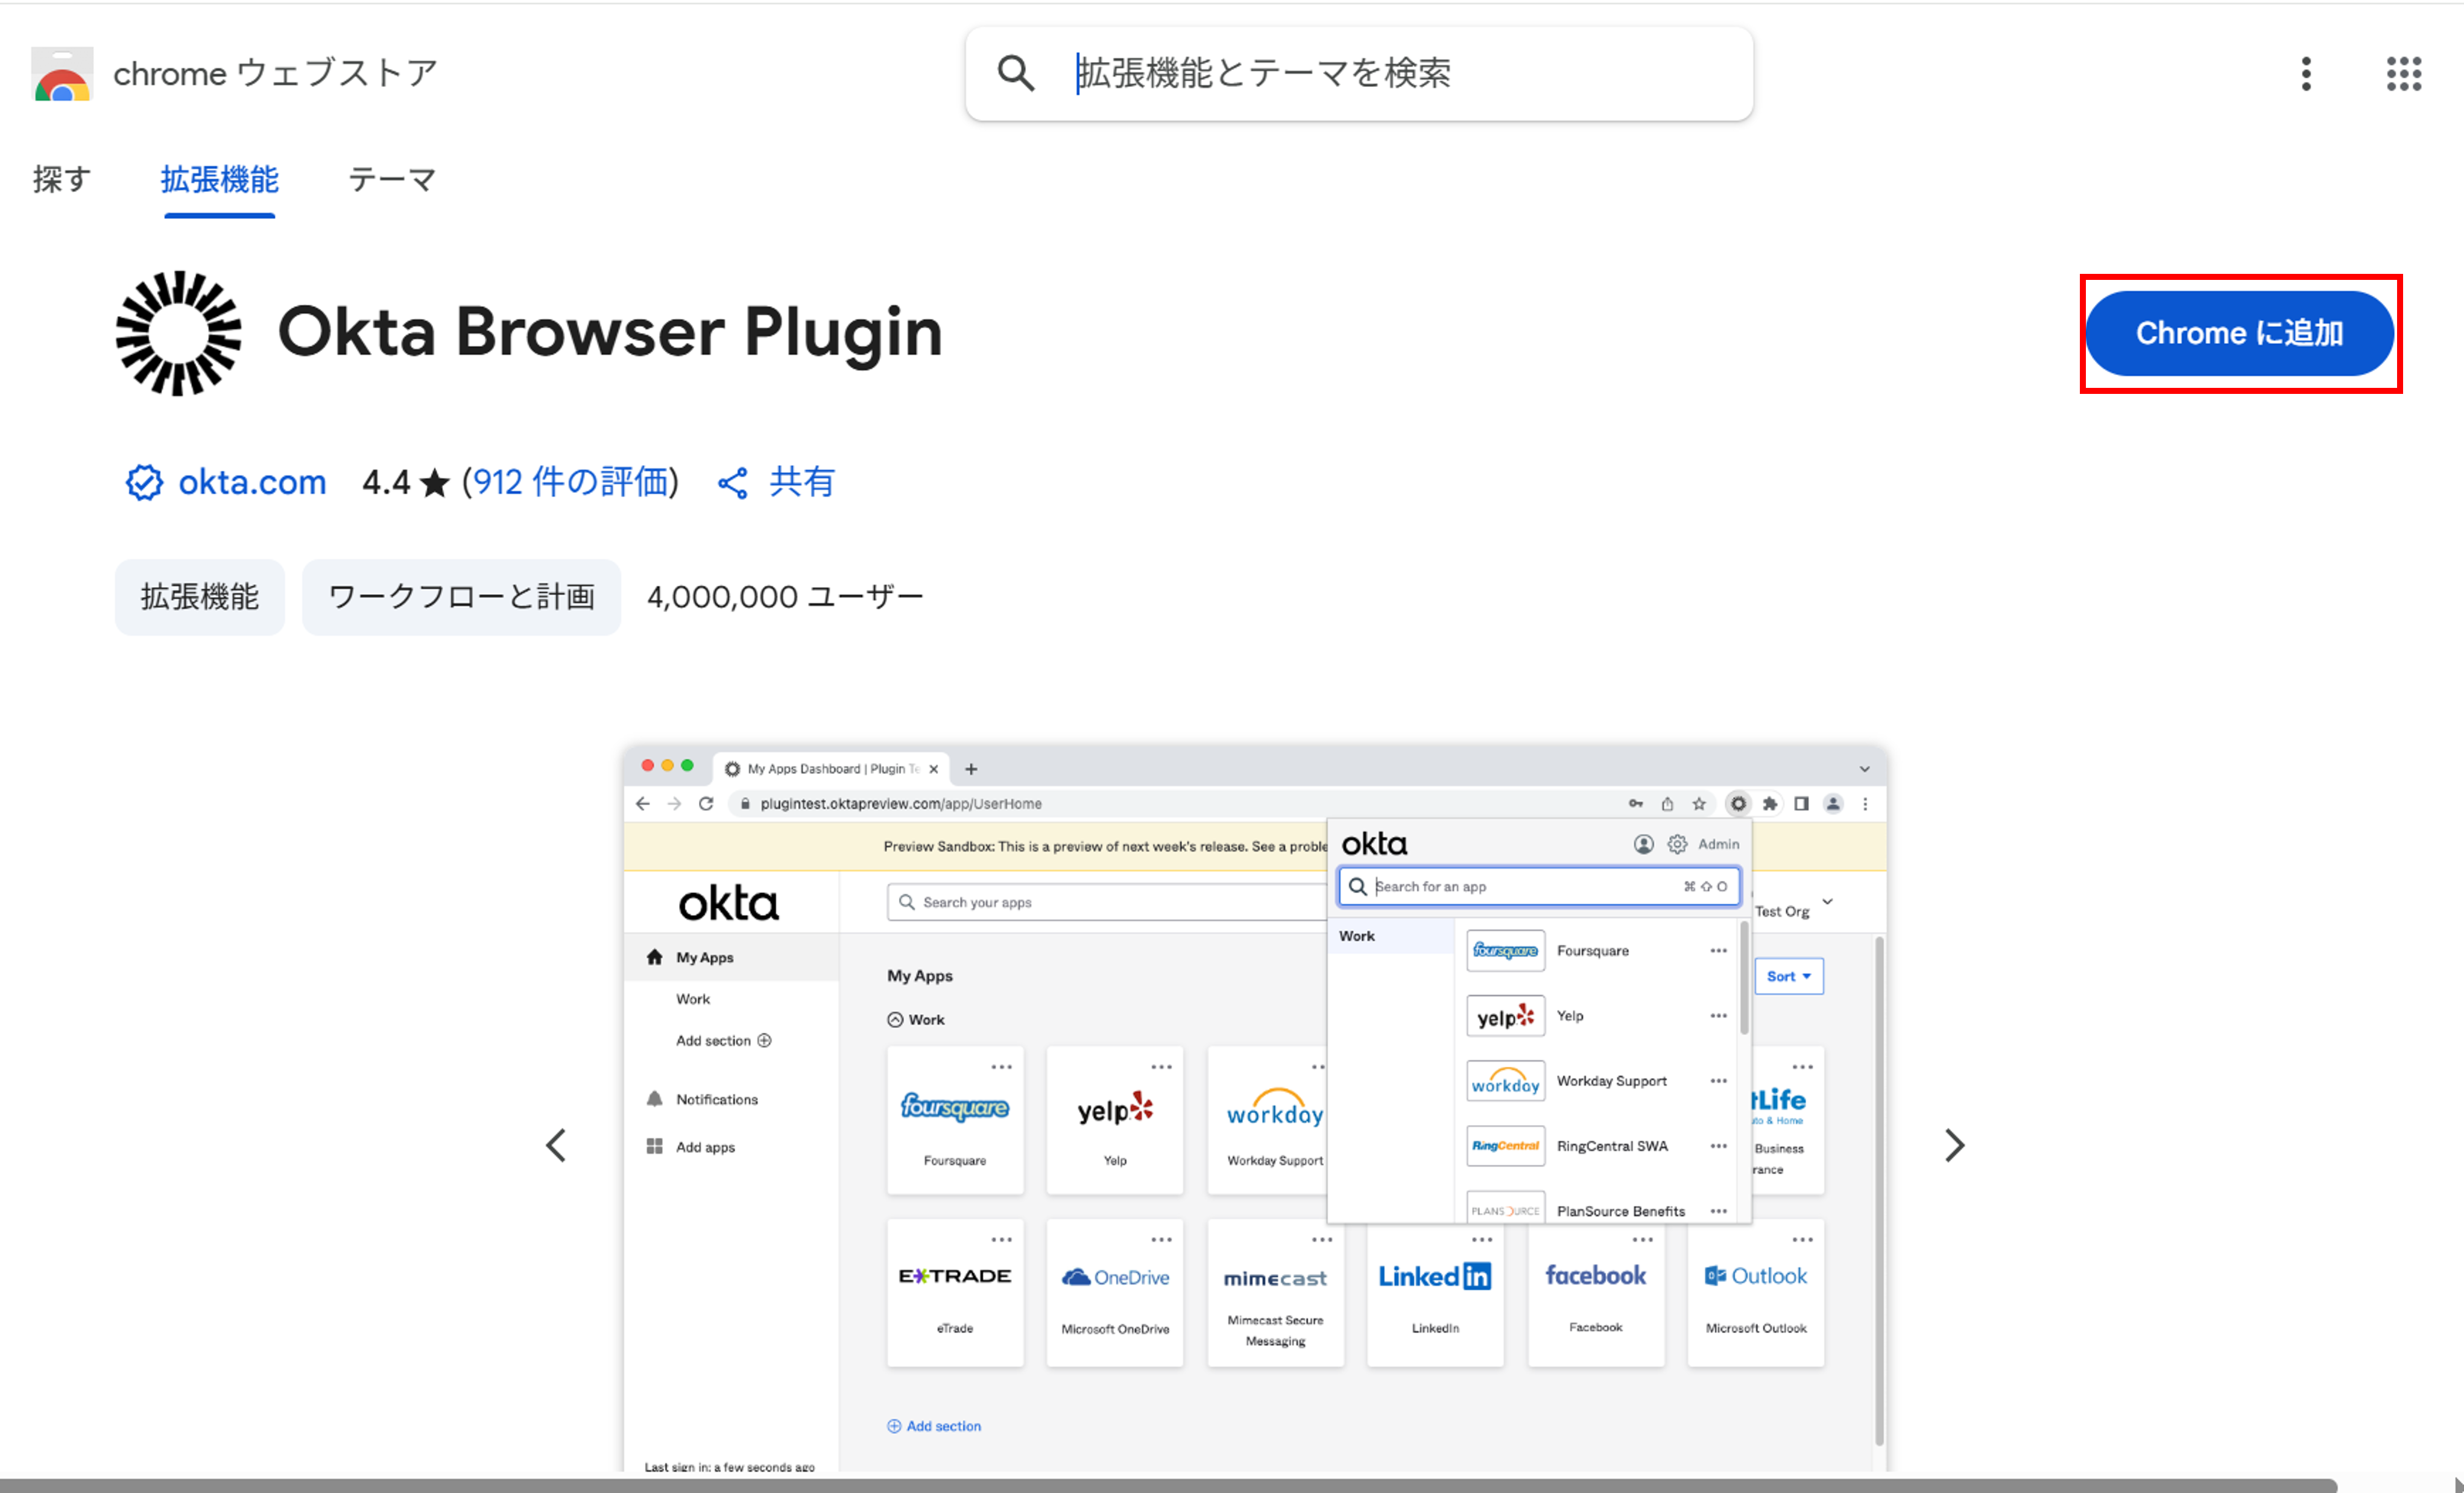Click the search magnifier icon
Image resolution: width=2464 pixels, height=1493 pixels.
pyautogui.click(x=1015, y=73)
